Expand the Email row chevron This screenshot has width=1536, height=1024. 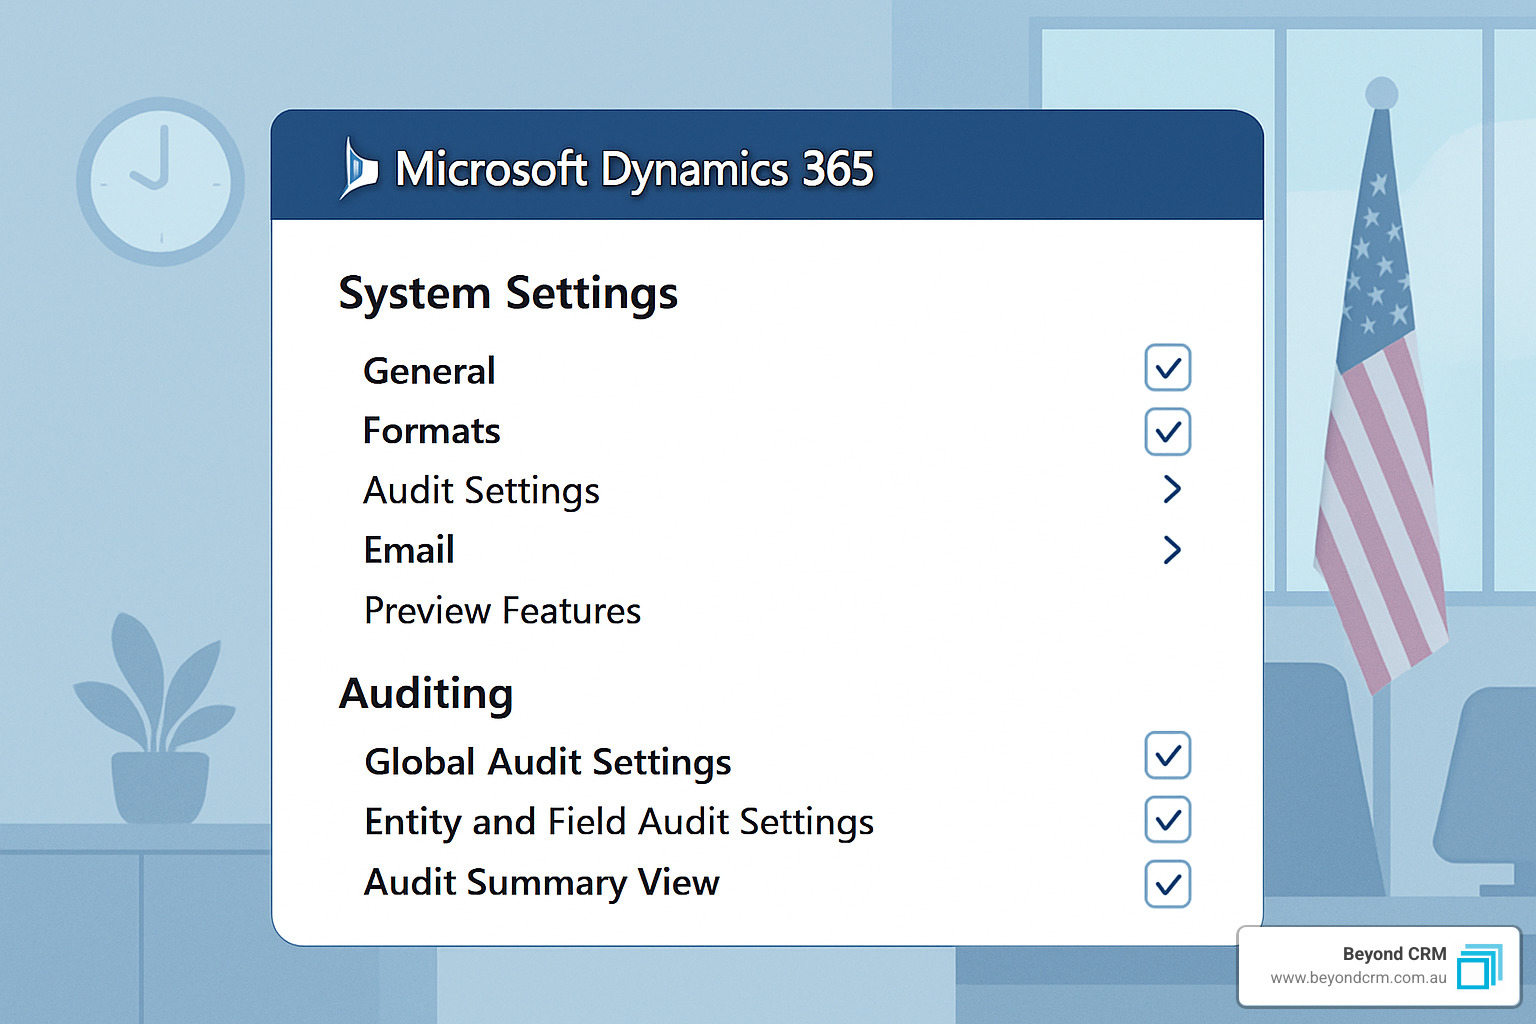[1172, 549]
